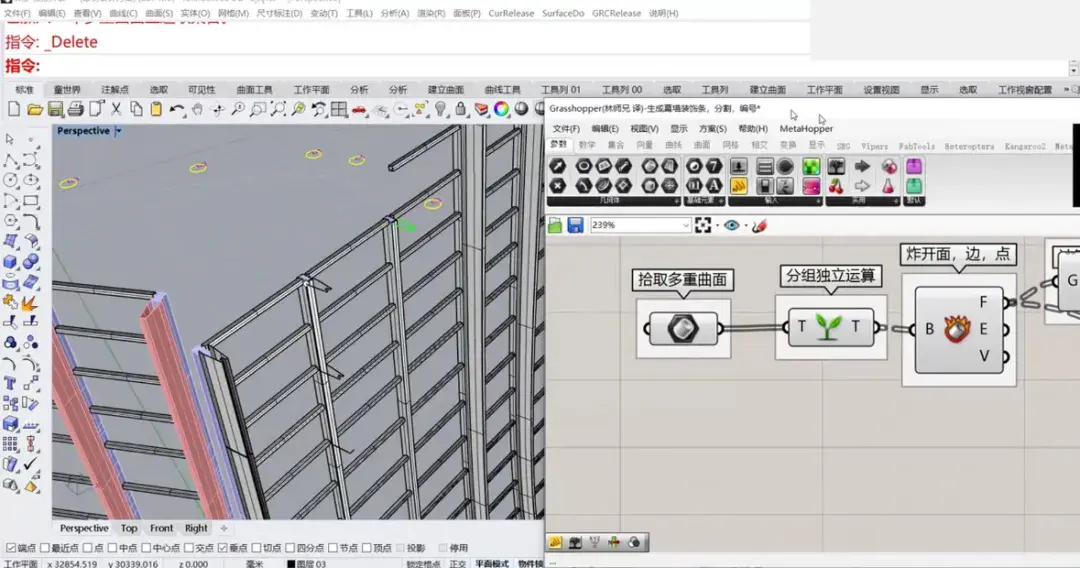This screenshot has height=568, width=1080.
Task: Click the Undo arrow icon
Action: tap(177, 109)
